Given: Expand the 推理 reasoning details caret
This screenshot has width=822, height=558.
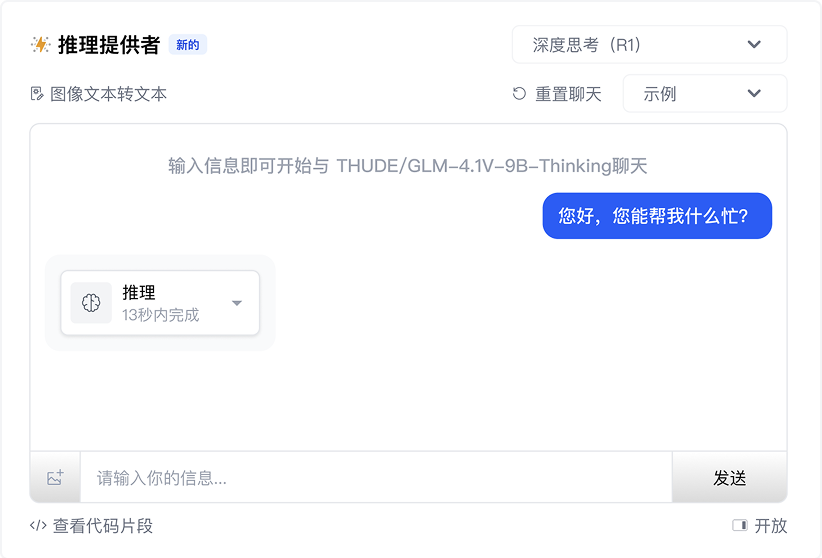Looking at the screenshot, I should coord(237,303).
